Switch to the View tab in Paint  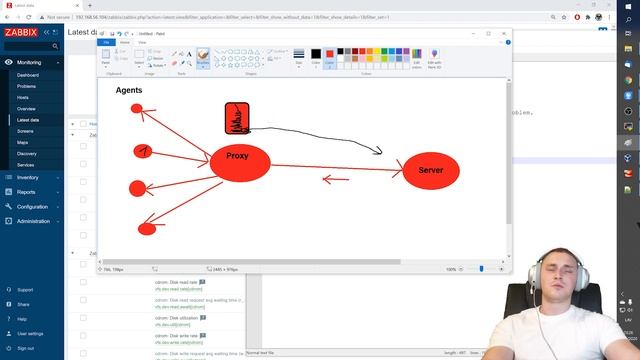tap(142, 42)
